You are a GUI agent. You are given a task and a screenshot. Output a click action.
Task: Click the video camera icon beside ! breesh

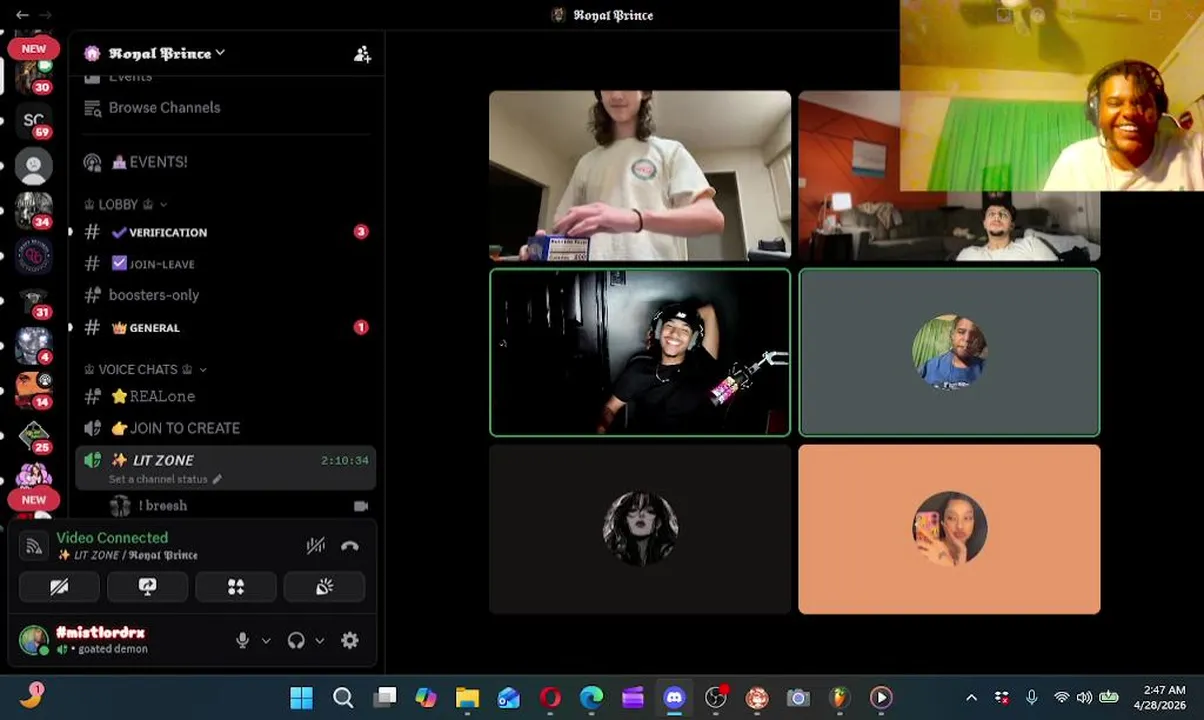point(361,506)
